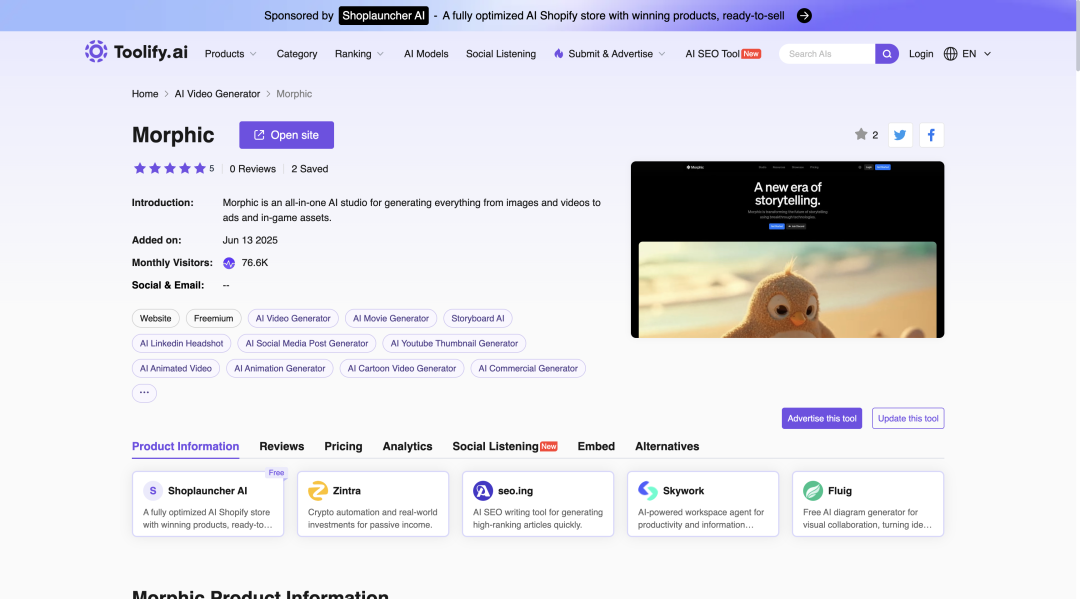
Task: Click the 76.6K visitors value
Action: click(x=255, y=263)
